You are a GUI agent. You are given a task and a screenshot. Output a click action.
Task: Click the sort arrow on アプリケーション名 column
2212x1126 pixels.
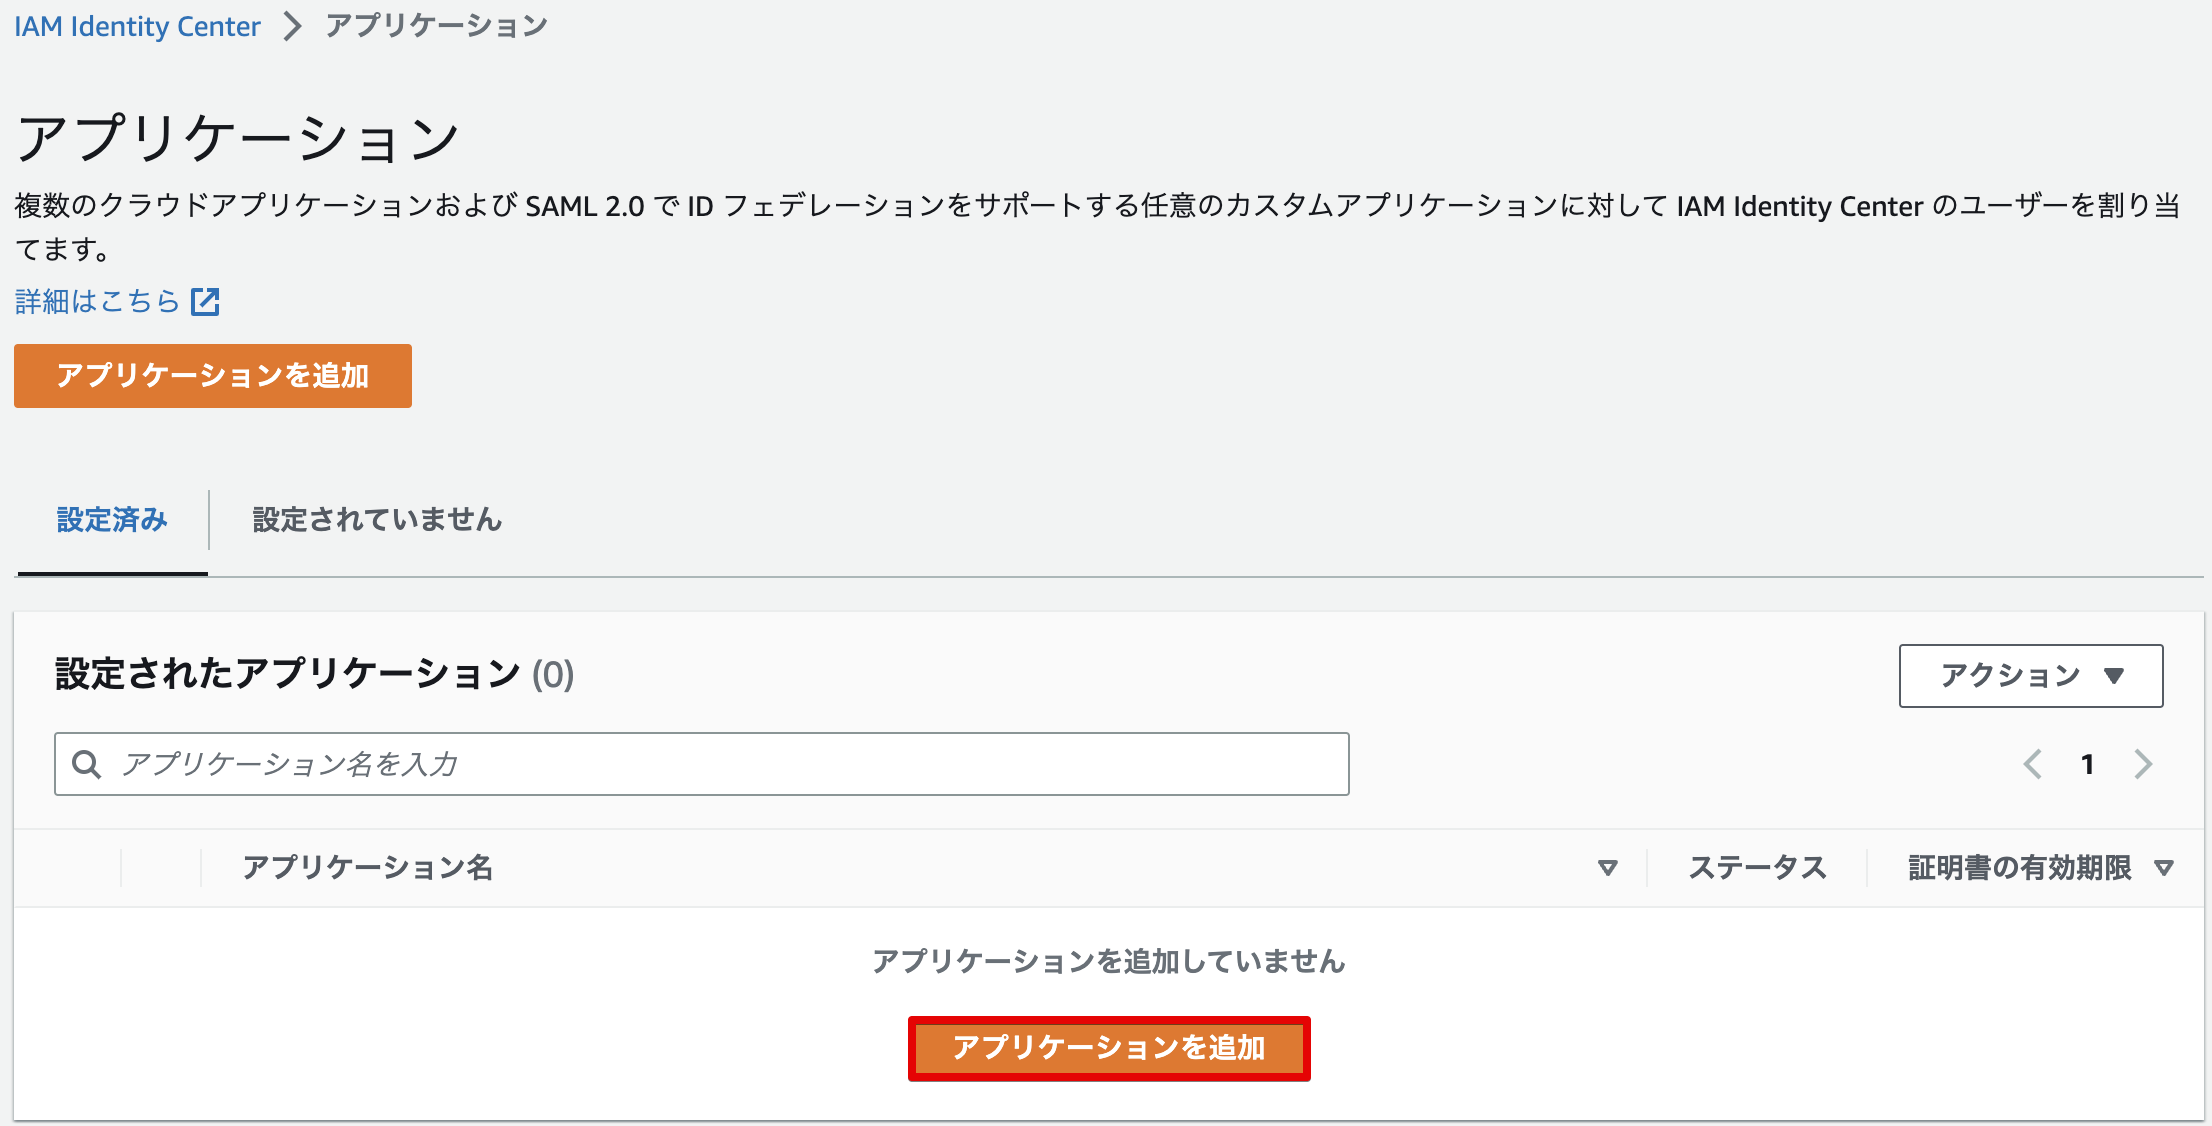point(1609,868)
